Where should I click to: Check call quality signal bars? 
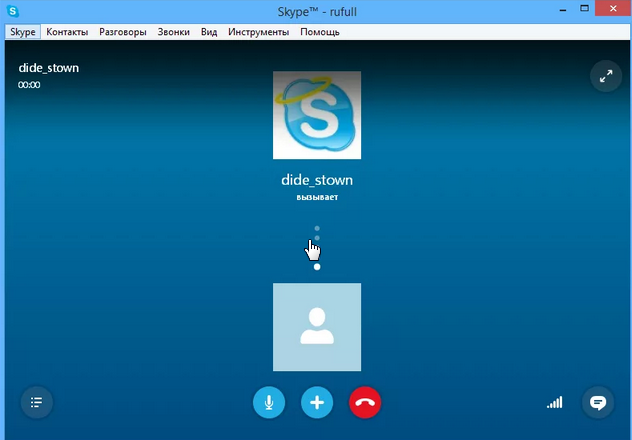tap(555, 402)
